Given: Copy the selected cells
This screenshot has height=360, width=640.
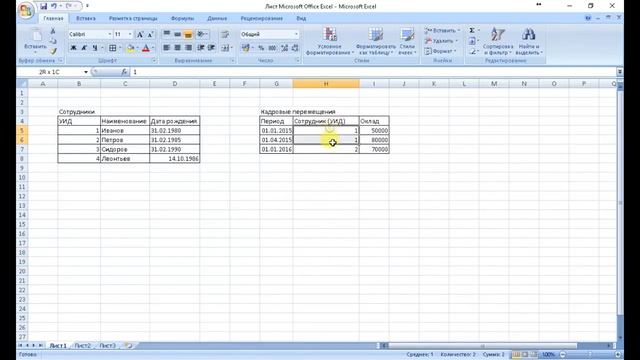Looking at the screenshot, I should tap(53, 41).
